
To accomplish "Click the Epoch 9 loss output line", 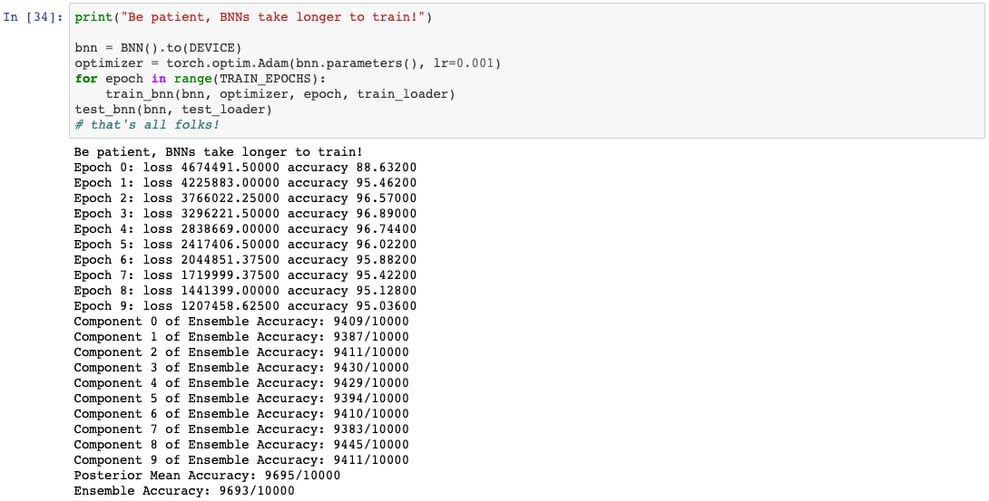I will [x=245, y=307].
